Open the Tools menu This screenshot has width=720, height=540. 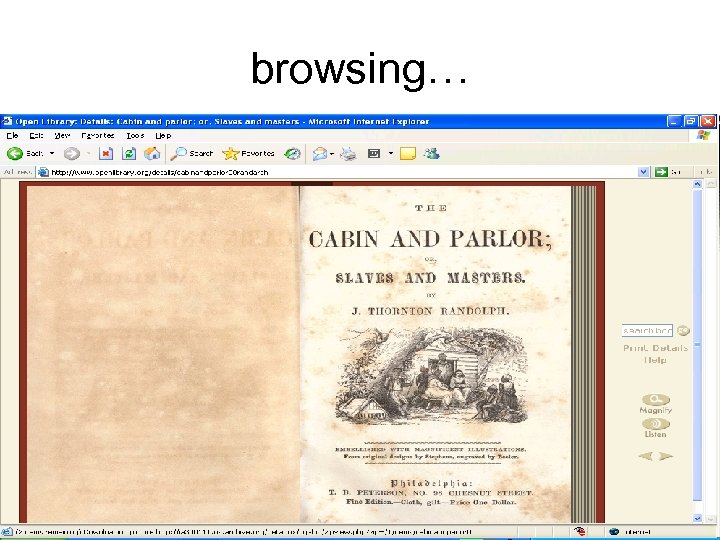click(135, 135)
